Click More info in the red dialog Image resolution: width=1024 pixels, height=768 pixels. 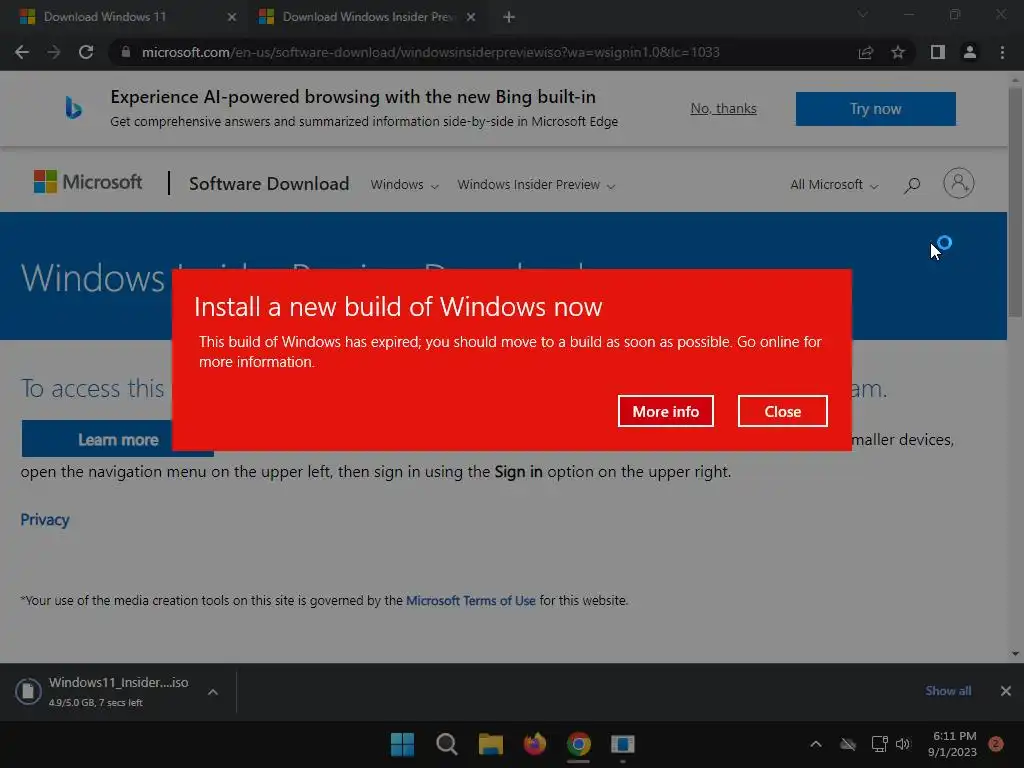coord(665,411)
